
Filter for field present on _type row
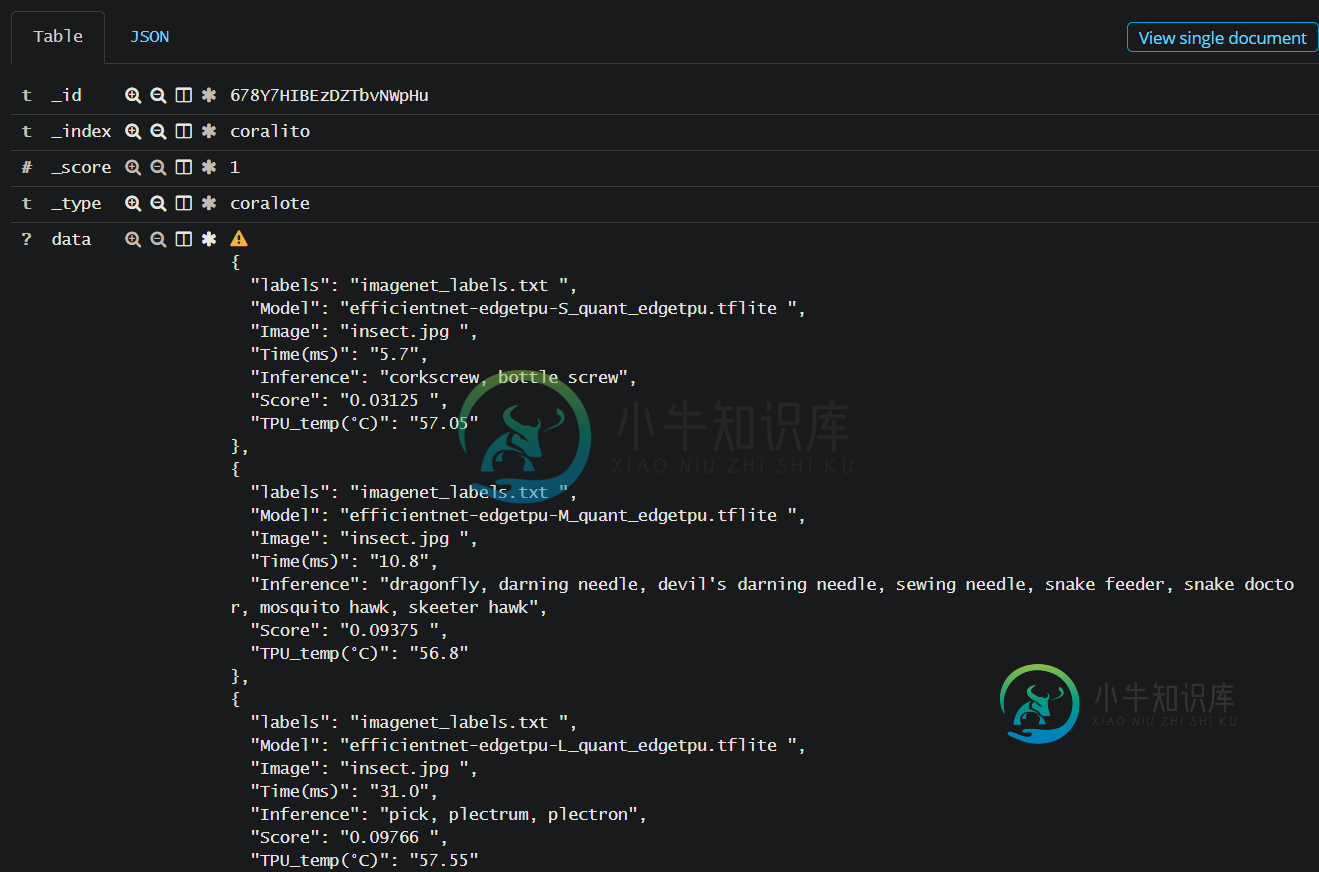point(209,203)
